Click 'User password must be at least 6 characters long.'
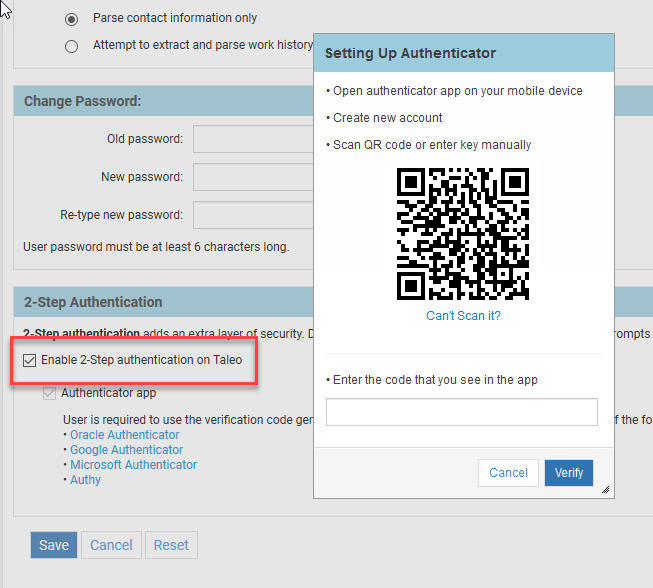This screenshot has height=588, width=653. coord(156,247)
